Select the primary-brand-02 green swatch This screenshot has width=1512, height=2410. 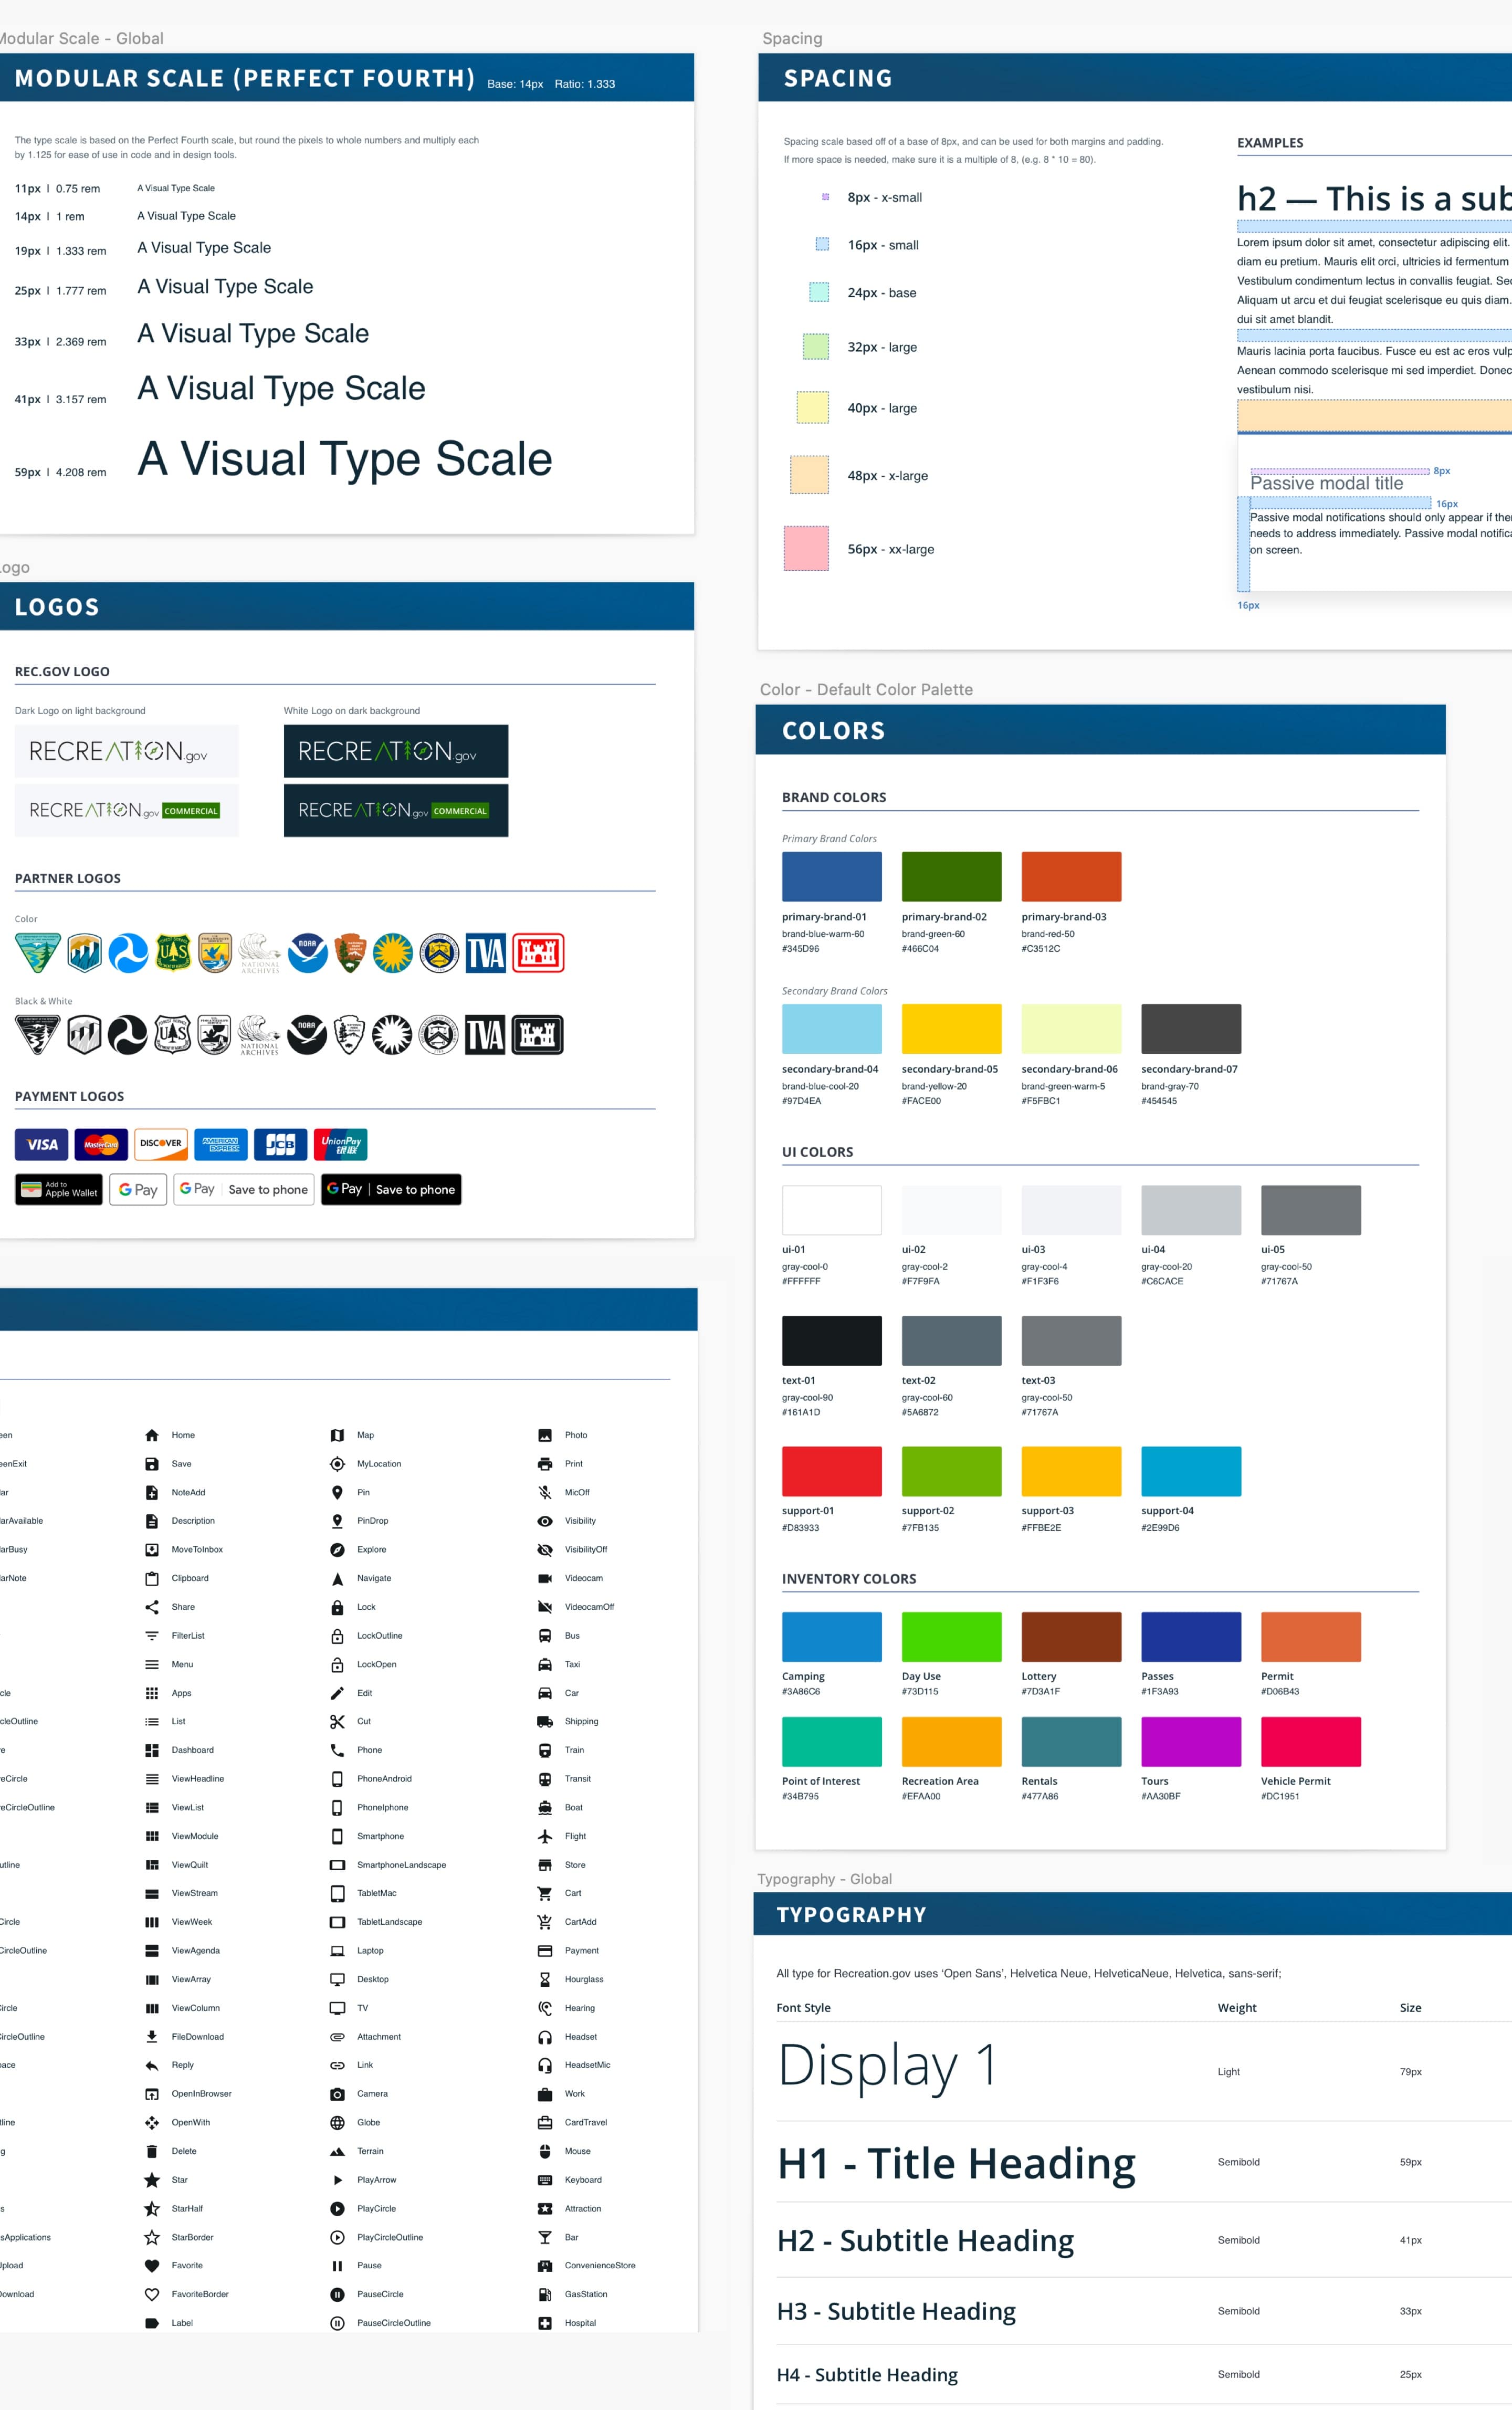[x=951, y=876]
